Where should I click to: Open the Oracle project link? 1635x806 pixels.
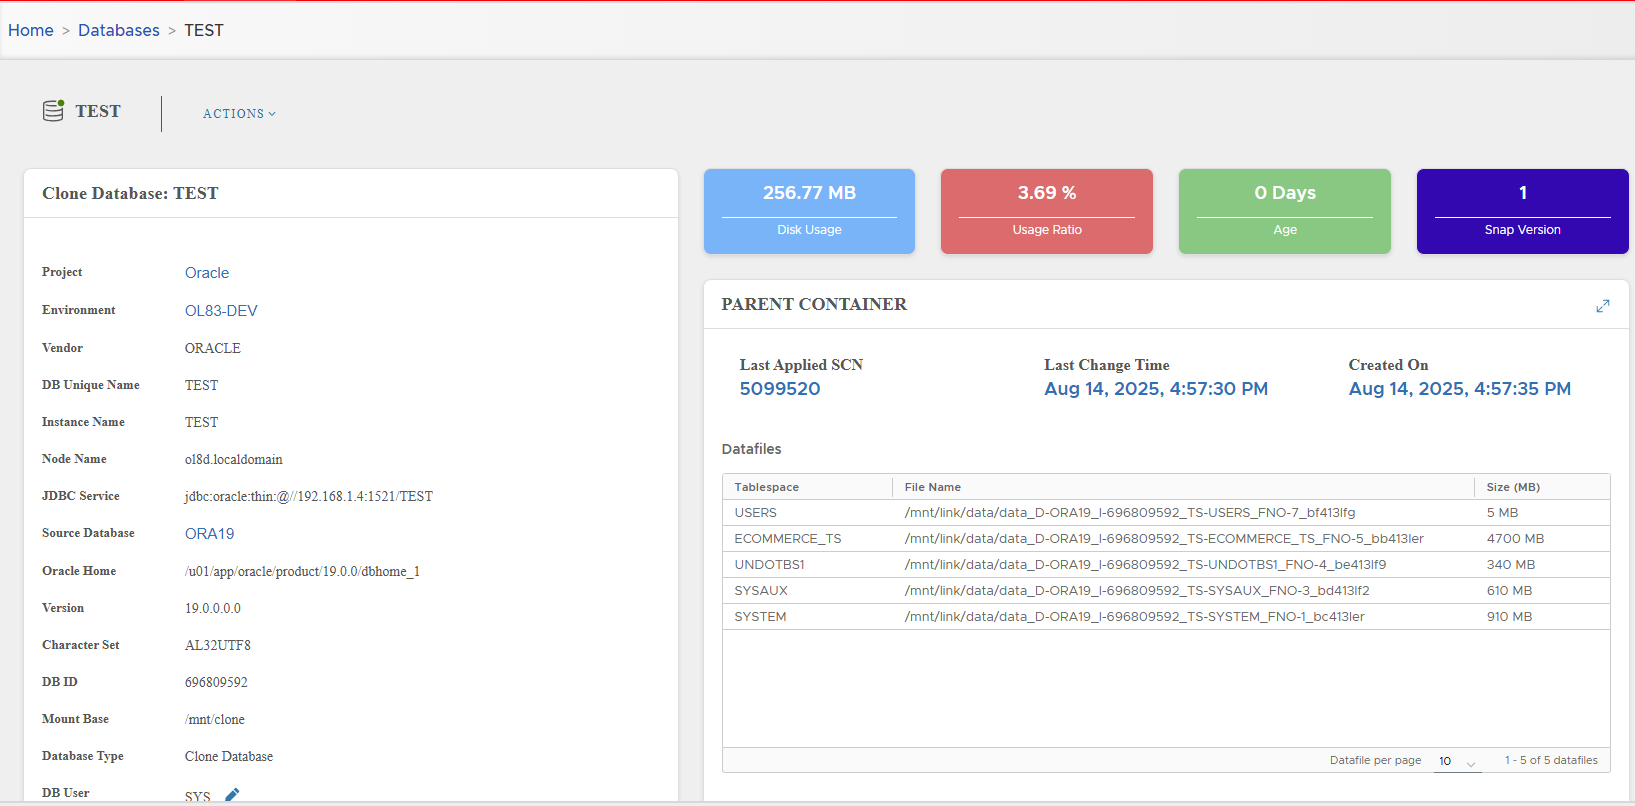207,273
